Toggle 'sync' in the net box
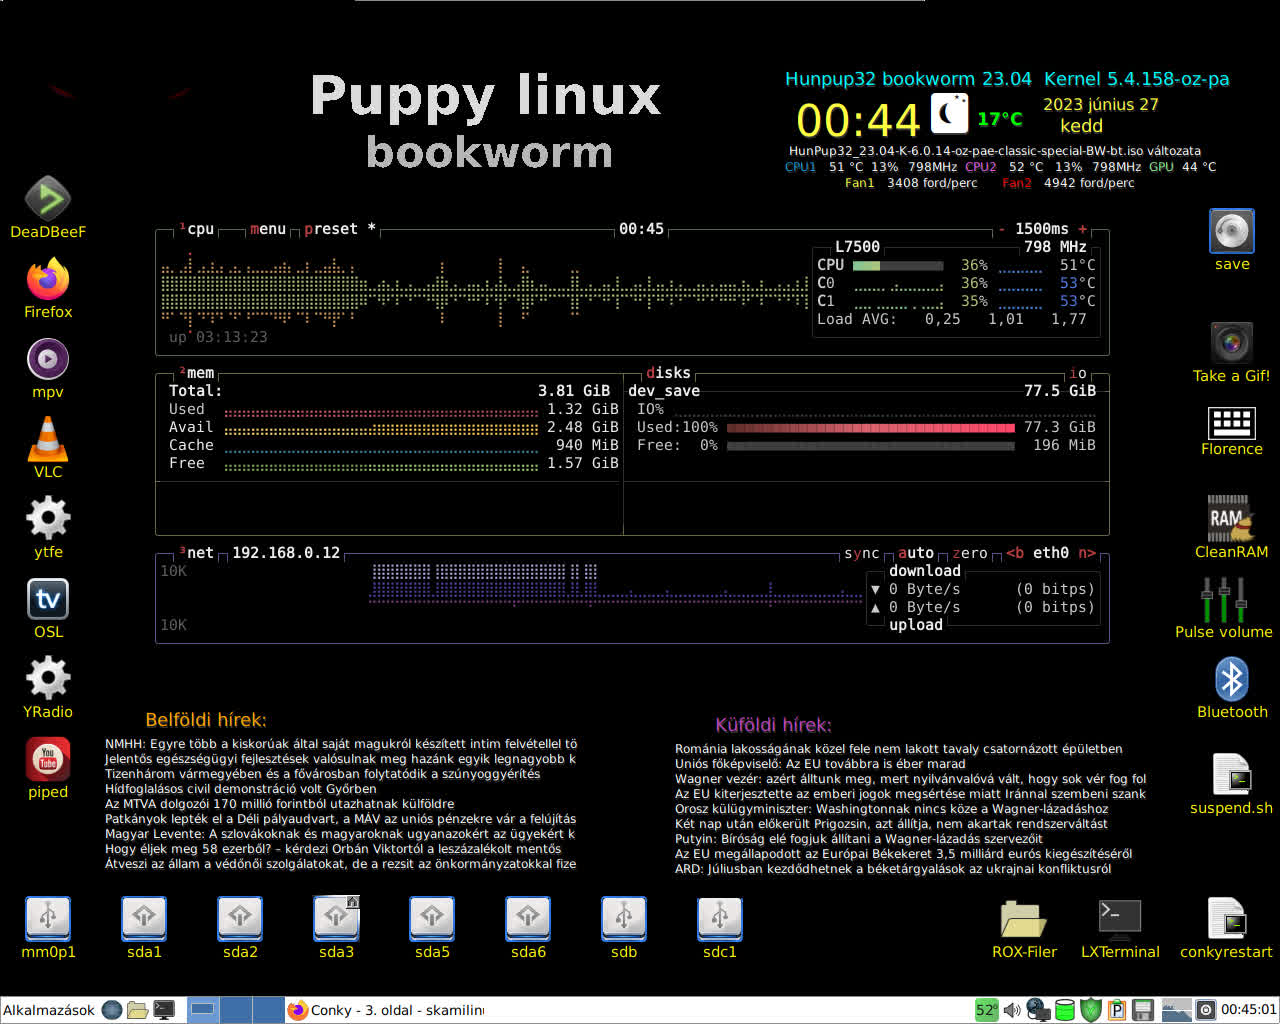The width and height of the screenshot is (1280, 1024). click(861, 553)
